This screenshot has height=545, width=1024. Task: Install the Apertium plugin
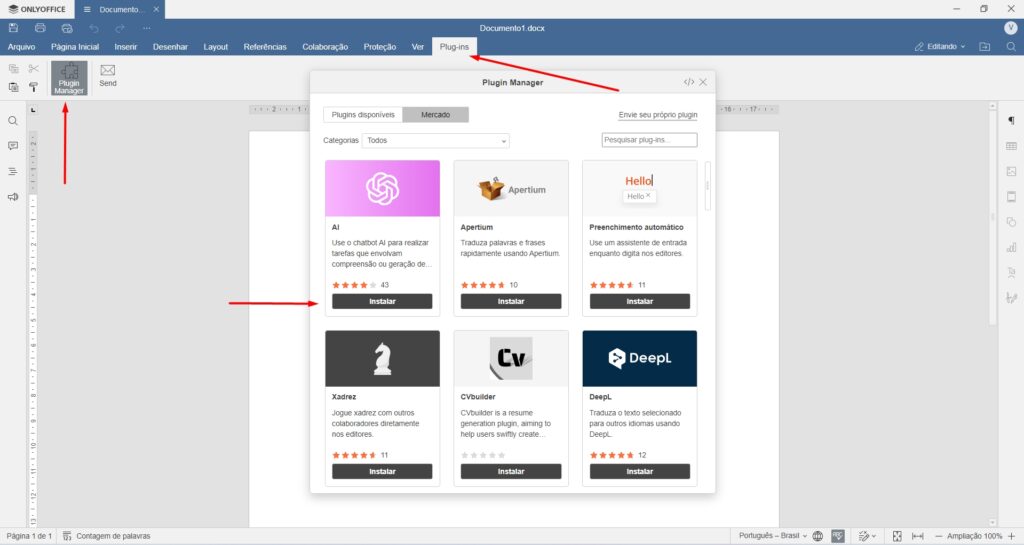[x=511, y=302]
